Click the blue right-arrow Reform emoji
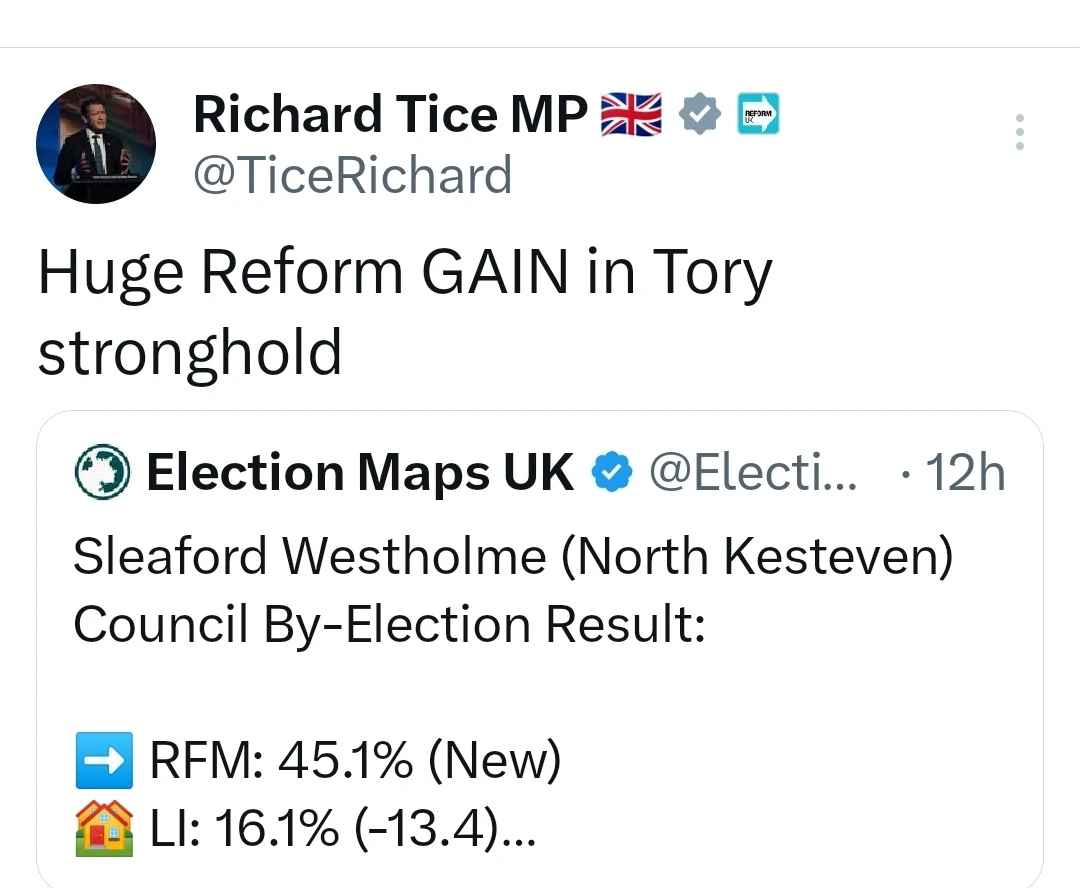This screenshot has height=888, width=1080. click(103, 763)
